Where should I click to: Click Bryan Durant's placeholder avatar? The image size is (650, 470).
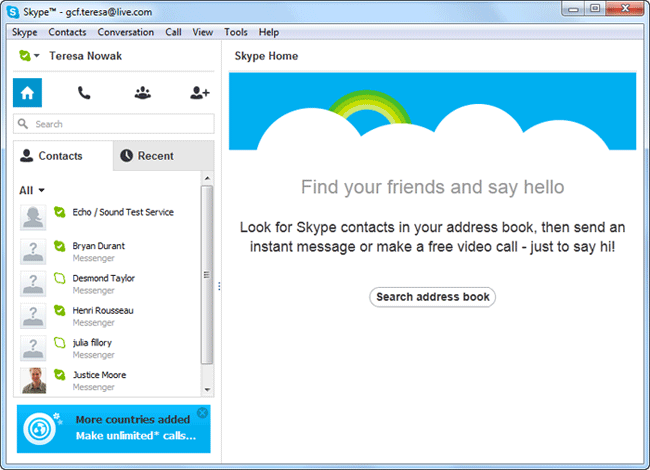[33, 251]
